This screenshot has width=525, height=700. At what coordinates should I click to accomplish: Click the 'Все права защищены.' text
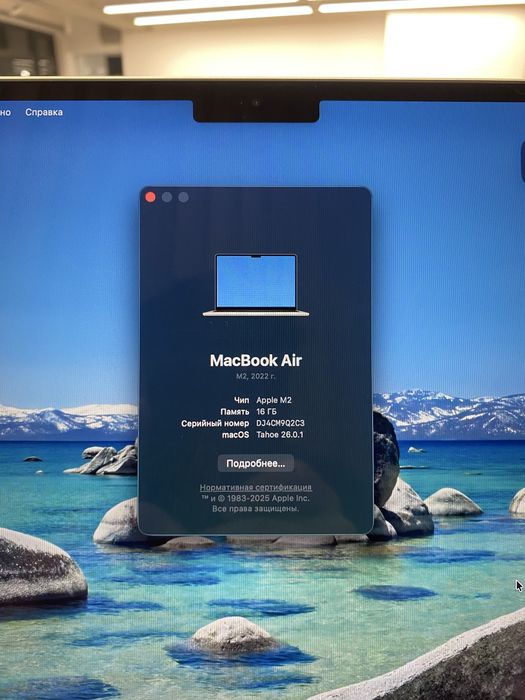click(256, 509)
